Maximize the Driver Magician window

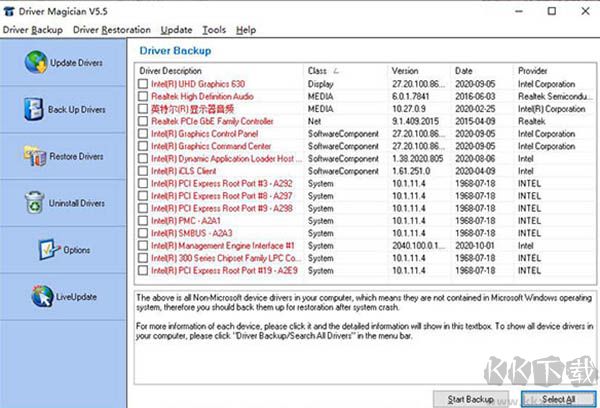point(551,11)
